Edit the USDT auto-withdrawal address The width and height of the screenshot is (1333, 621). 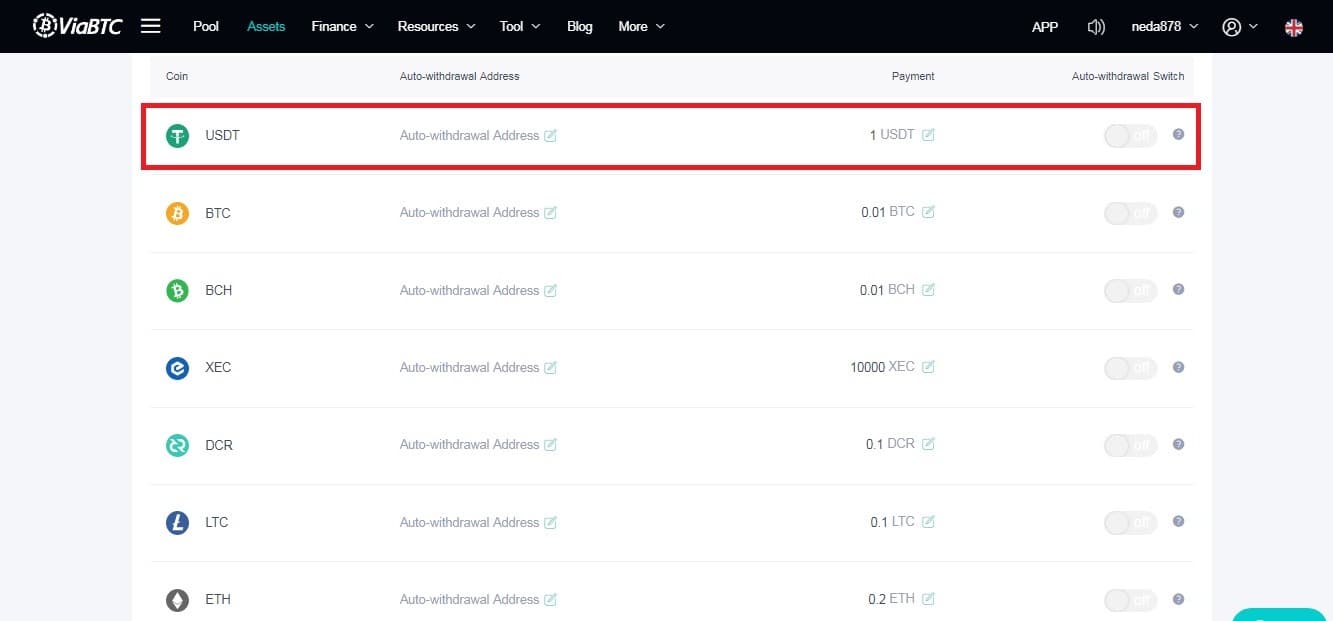(x=550, y=136)
